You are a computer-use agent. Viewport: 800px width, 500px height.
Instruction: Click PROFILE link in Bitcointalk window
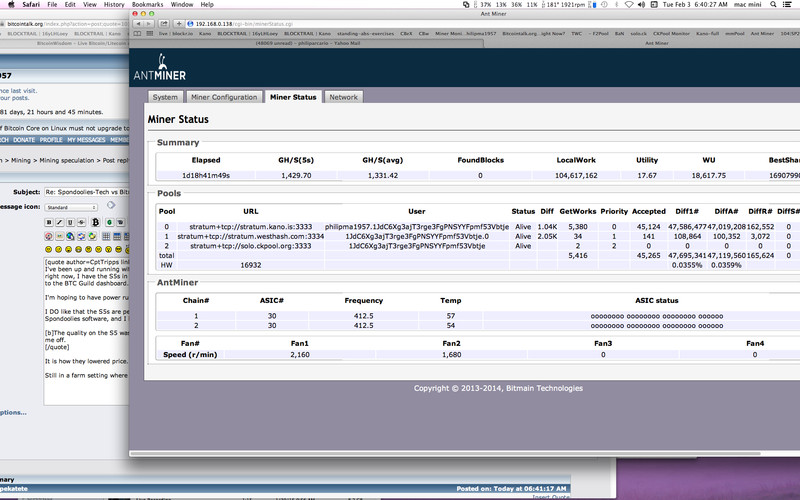tap(51, 140)
